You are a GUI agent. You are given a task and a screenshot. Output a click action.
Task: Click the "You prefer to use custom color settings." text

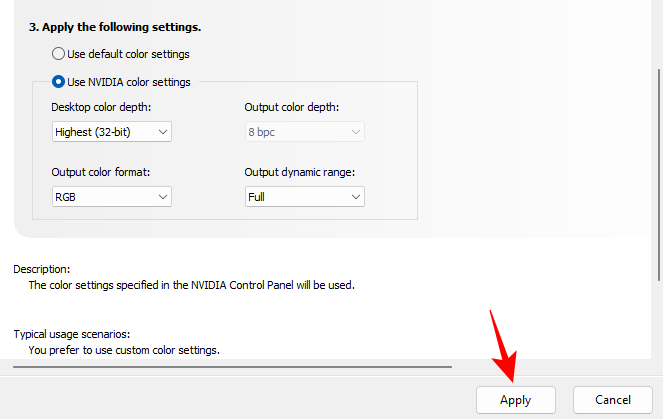(123, 350)
